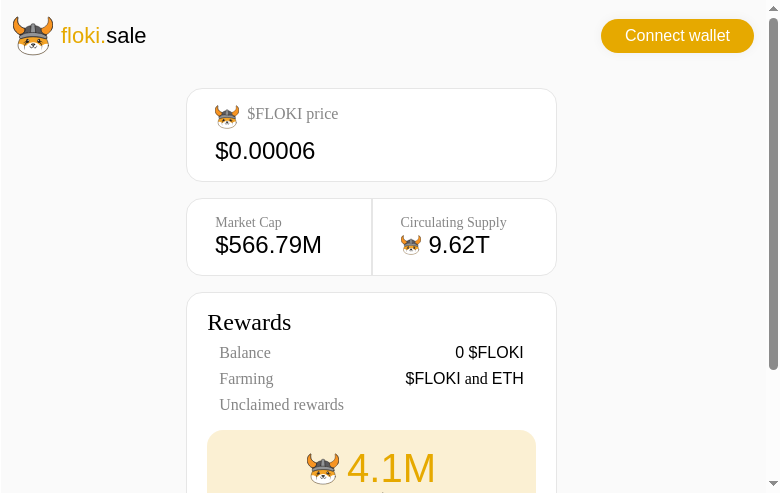
Task: Open the floki.sale home link
Action: (103, 36)
